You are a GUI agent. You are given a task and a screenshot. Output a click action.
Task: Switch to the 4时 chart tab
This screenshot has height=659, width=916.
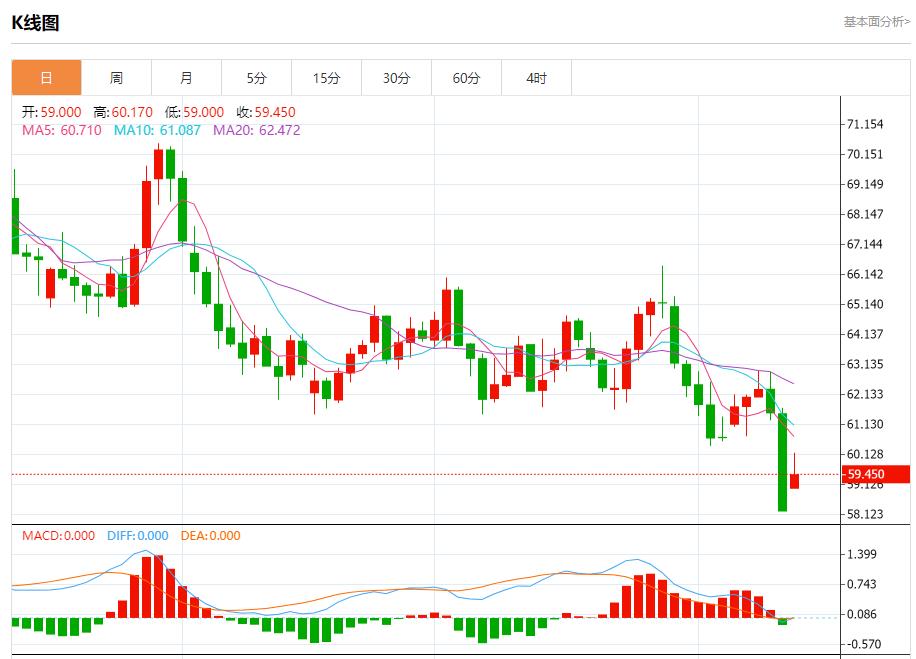pos(536,78)
